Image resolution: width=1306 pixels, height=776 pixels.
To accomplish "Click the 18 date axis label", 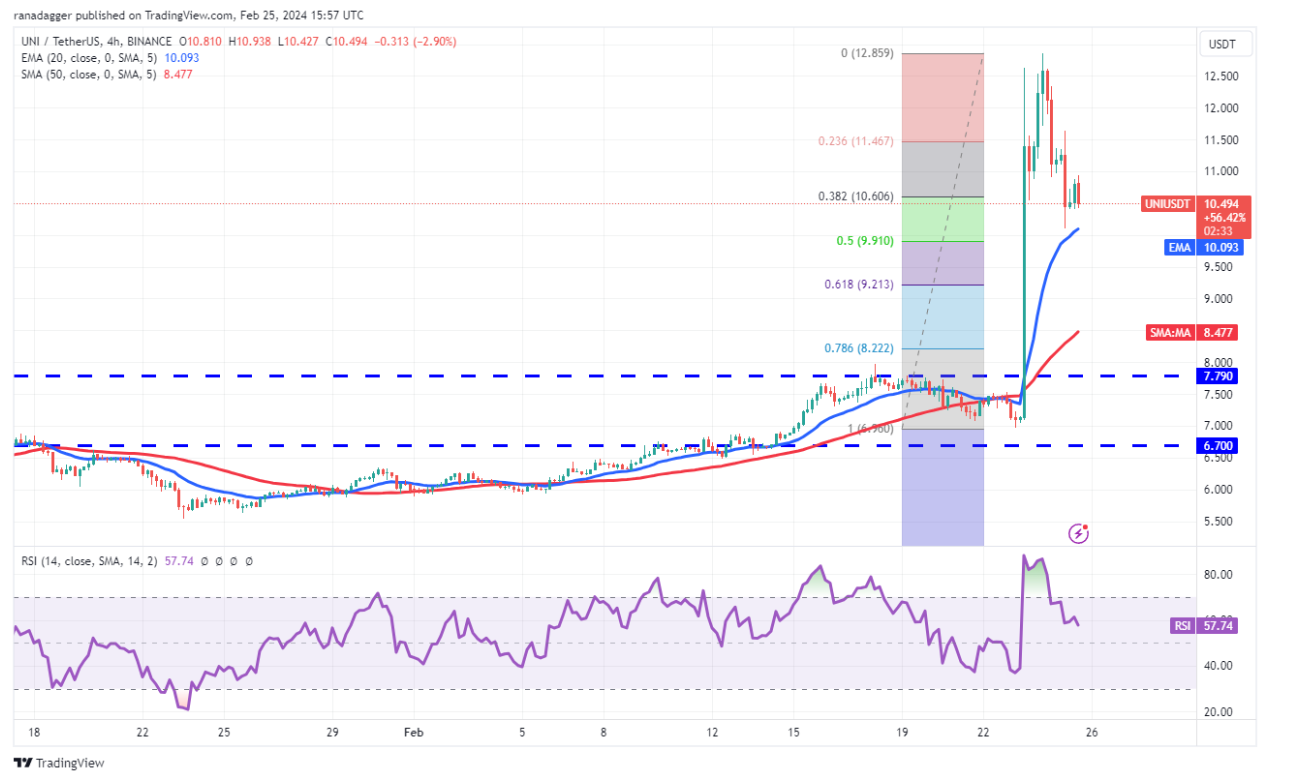I will point(36,731).
